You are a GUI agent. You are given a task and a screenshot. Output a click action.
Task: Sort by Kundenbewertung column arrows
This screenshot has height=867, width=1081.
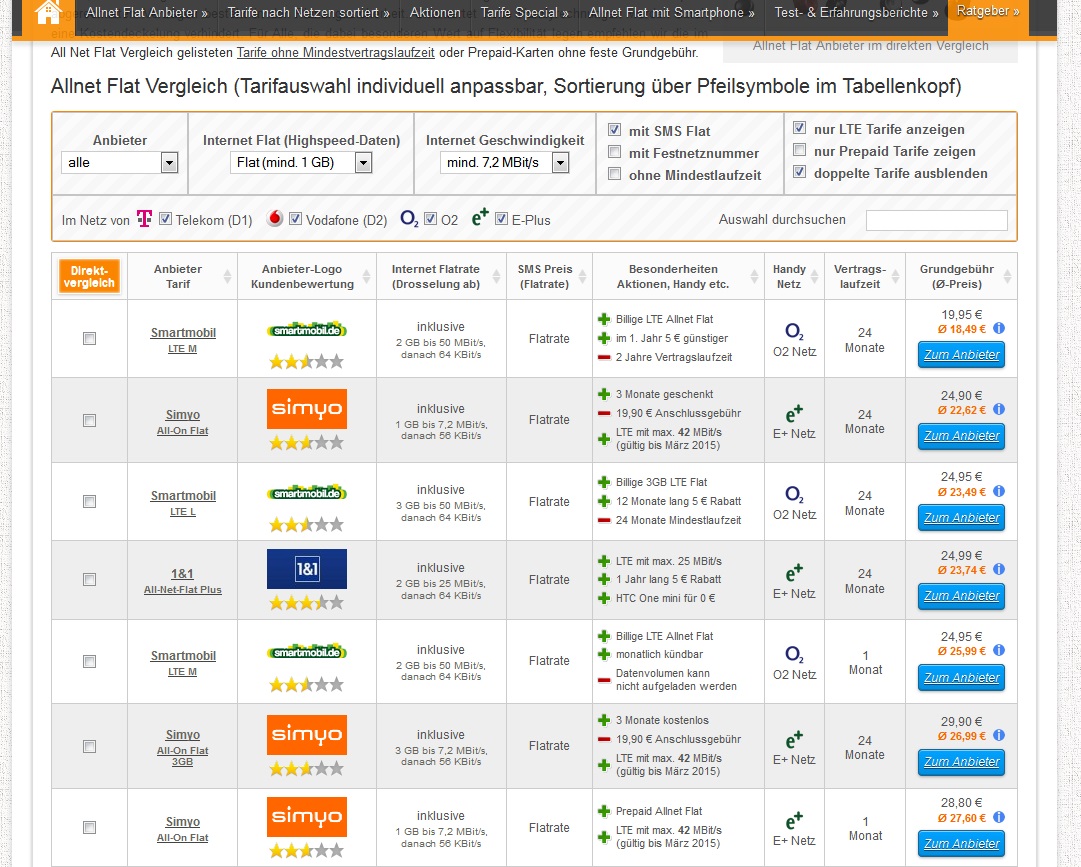tap(366, 277)
